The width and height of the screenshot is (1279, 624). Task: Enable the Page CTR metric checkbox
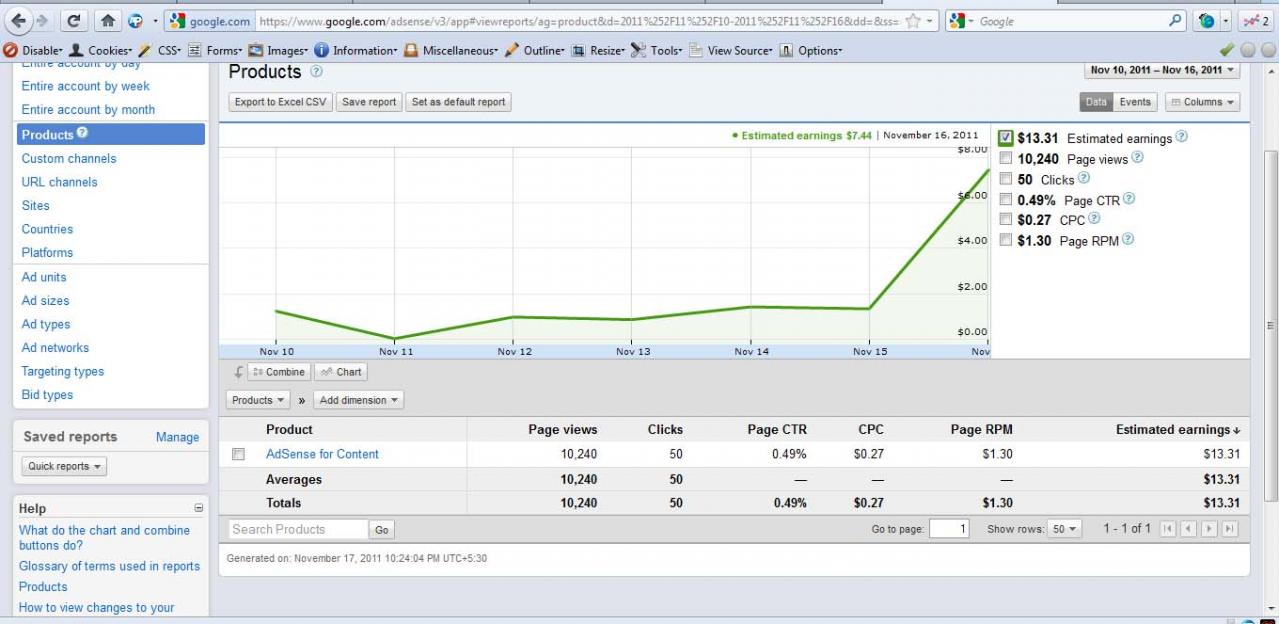point(1006,199)
